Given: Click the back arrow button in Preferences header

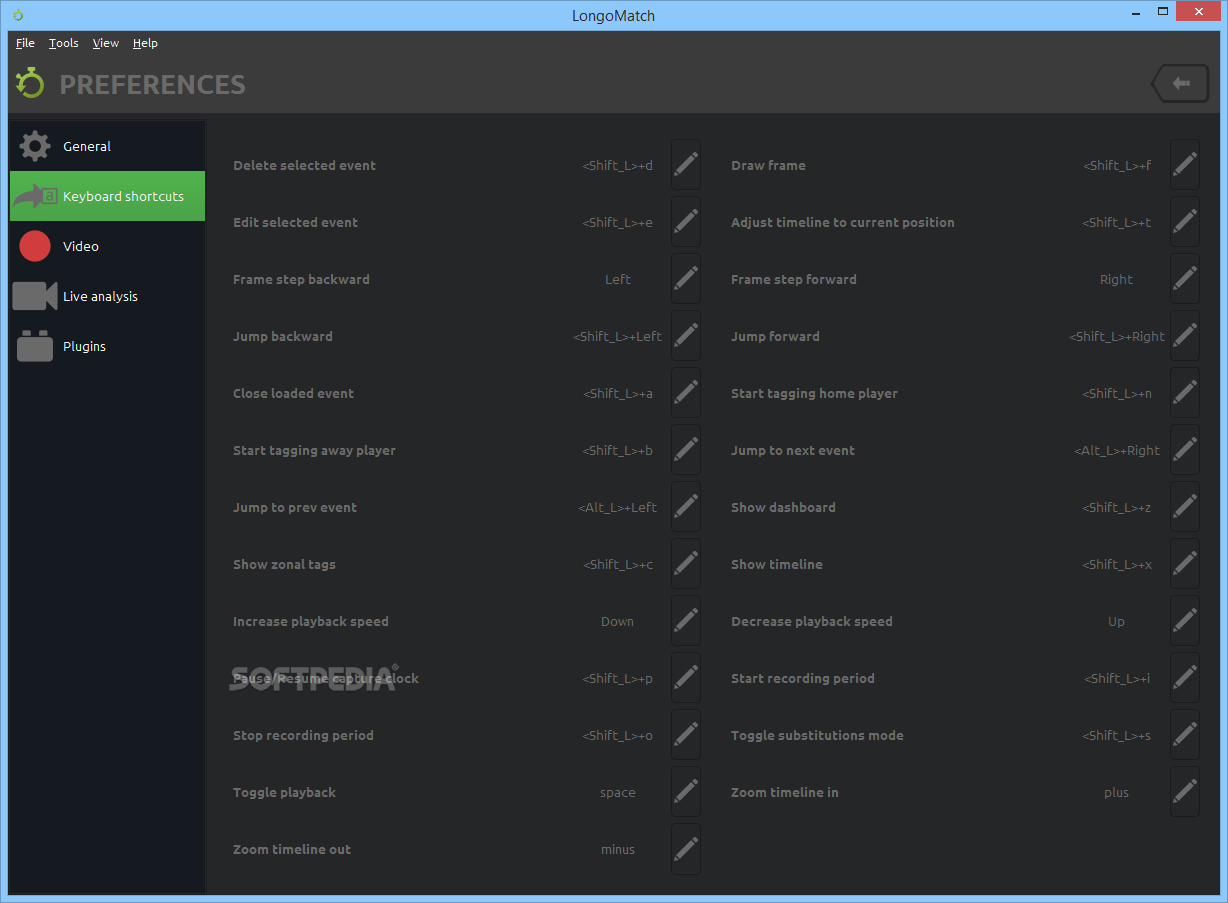Looking at the screenshot, I should (1180, 84).
